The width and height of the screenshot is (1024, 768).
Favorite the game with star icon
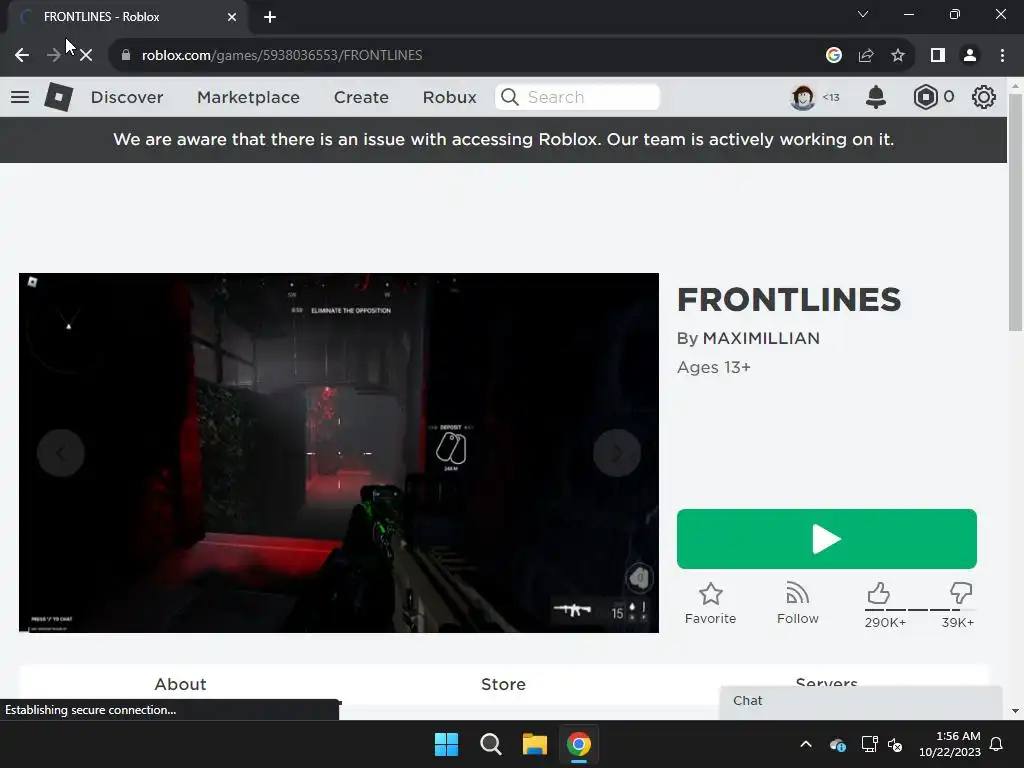(711, 594)
